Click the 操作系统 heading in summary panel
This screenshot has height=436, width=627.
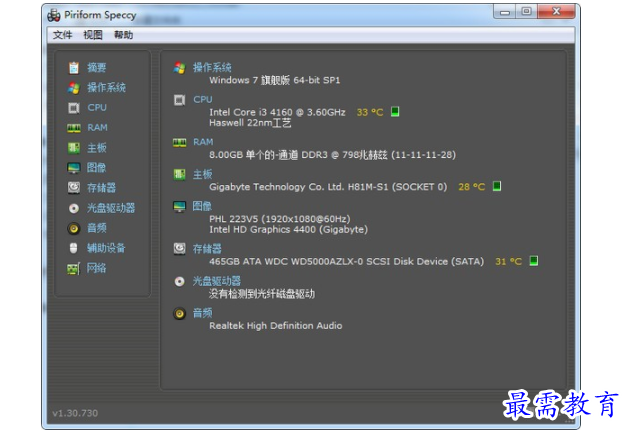pos(212,68)
